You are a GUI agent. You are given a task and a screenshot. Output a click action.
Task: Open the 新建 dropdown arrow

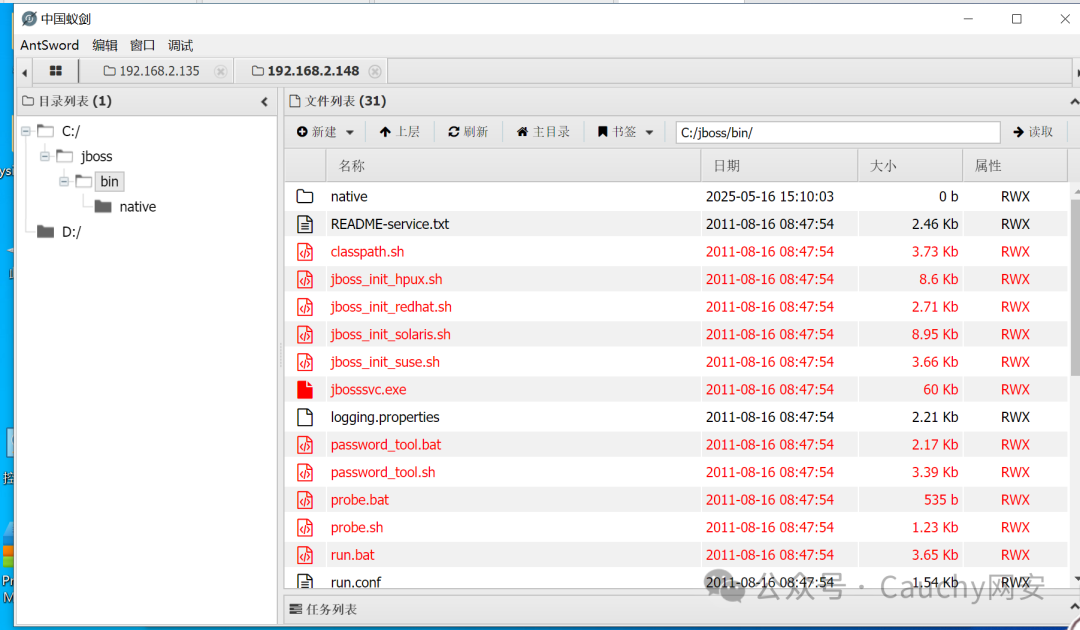pos(350,132)
